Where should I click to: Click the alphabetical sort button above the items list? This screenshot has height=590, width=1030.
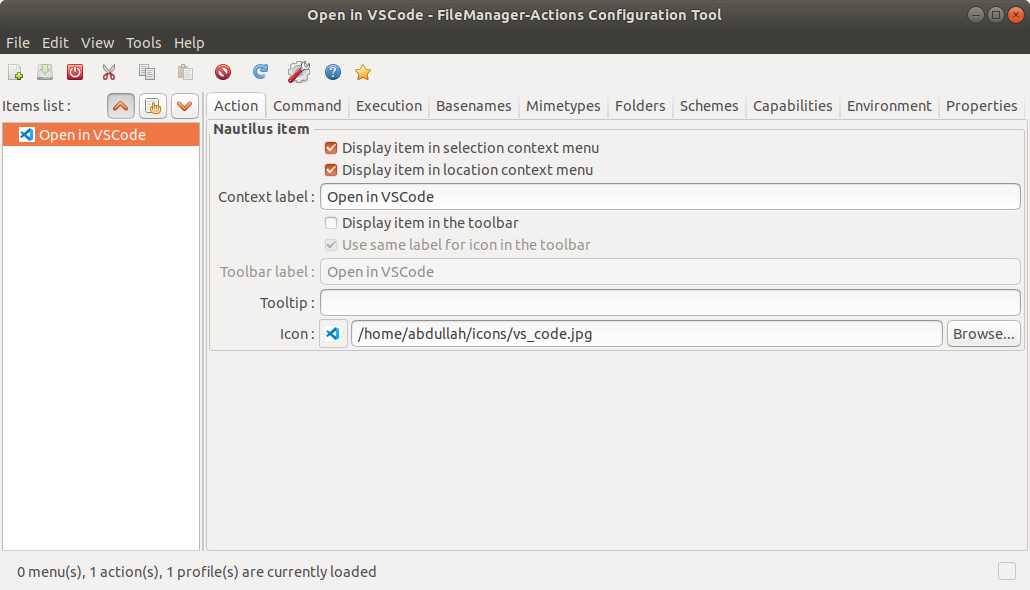(x=152, y=106)
